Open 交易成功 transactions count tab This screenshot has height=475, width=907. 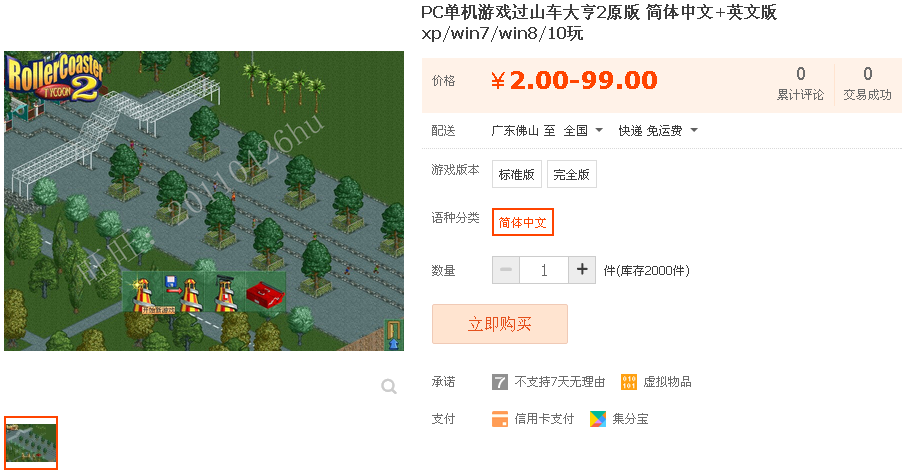pyautogui.click(x=868, y=84)
